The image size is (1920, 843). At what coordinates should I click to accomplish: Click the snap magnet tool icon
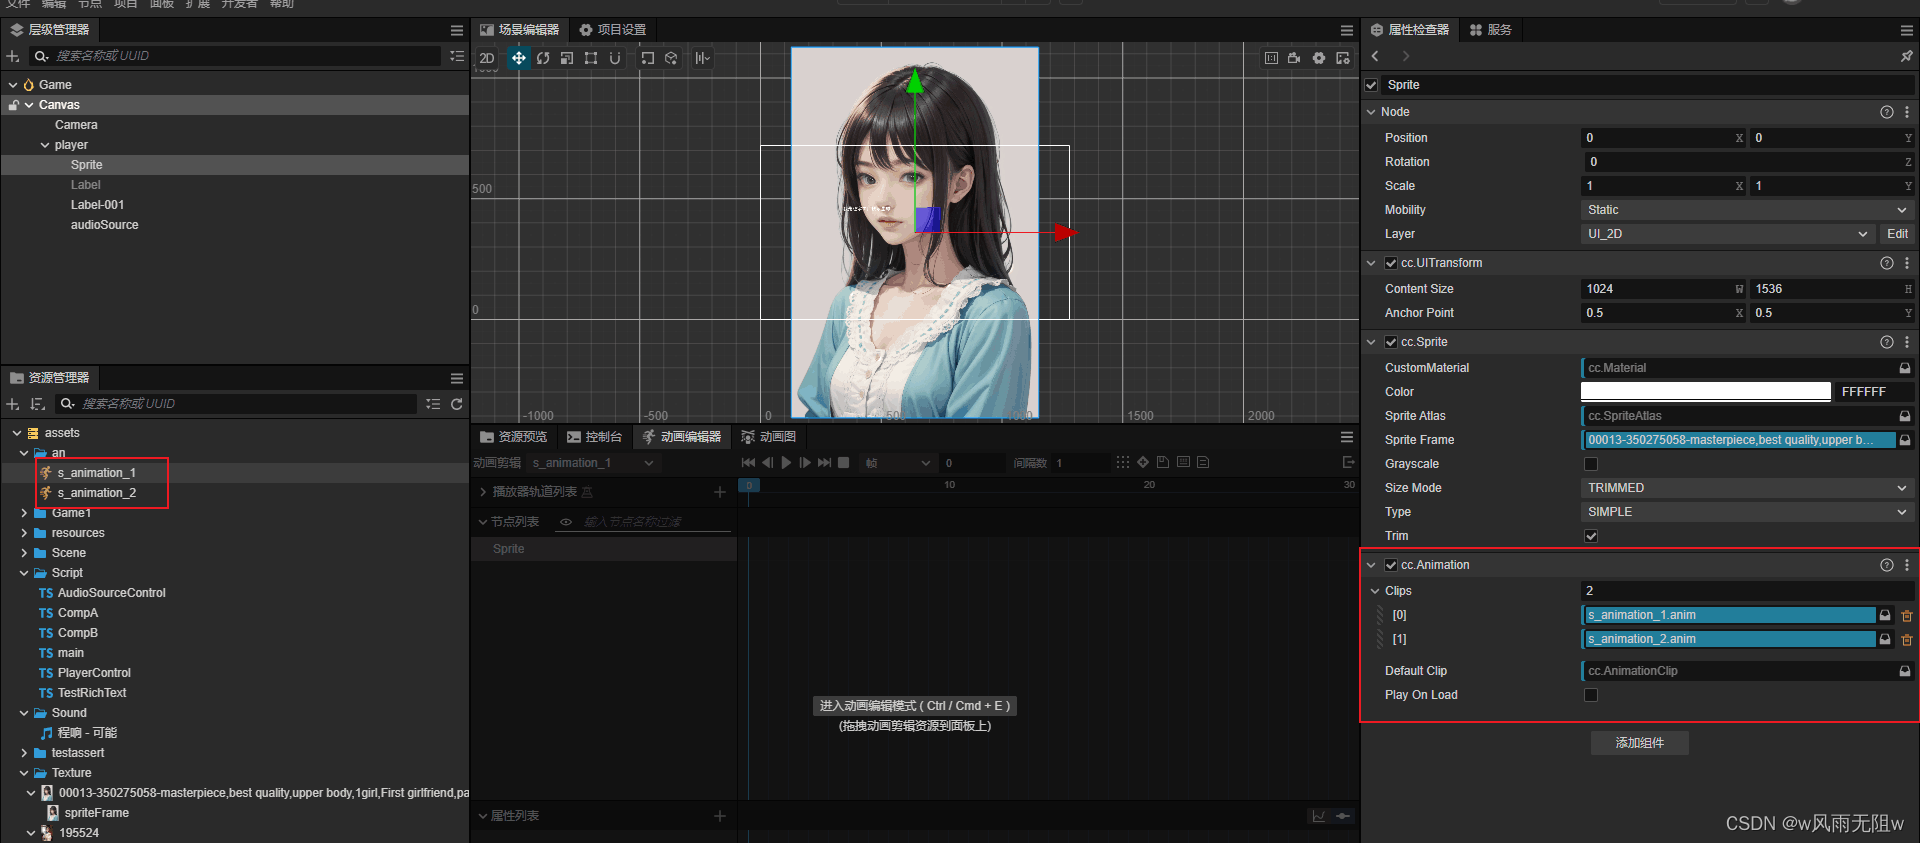tap(615, 58)
